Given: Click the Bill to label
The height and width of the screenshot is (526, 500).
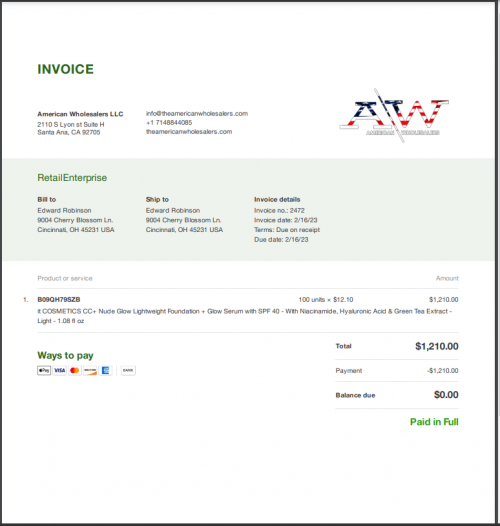Looking at the screenshot, I should click(x=47, y=199).
